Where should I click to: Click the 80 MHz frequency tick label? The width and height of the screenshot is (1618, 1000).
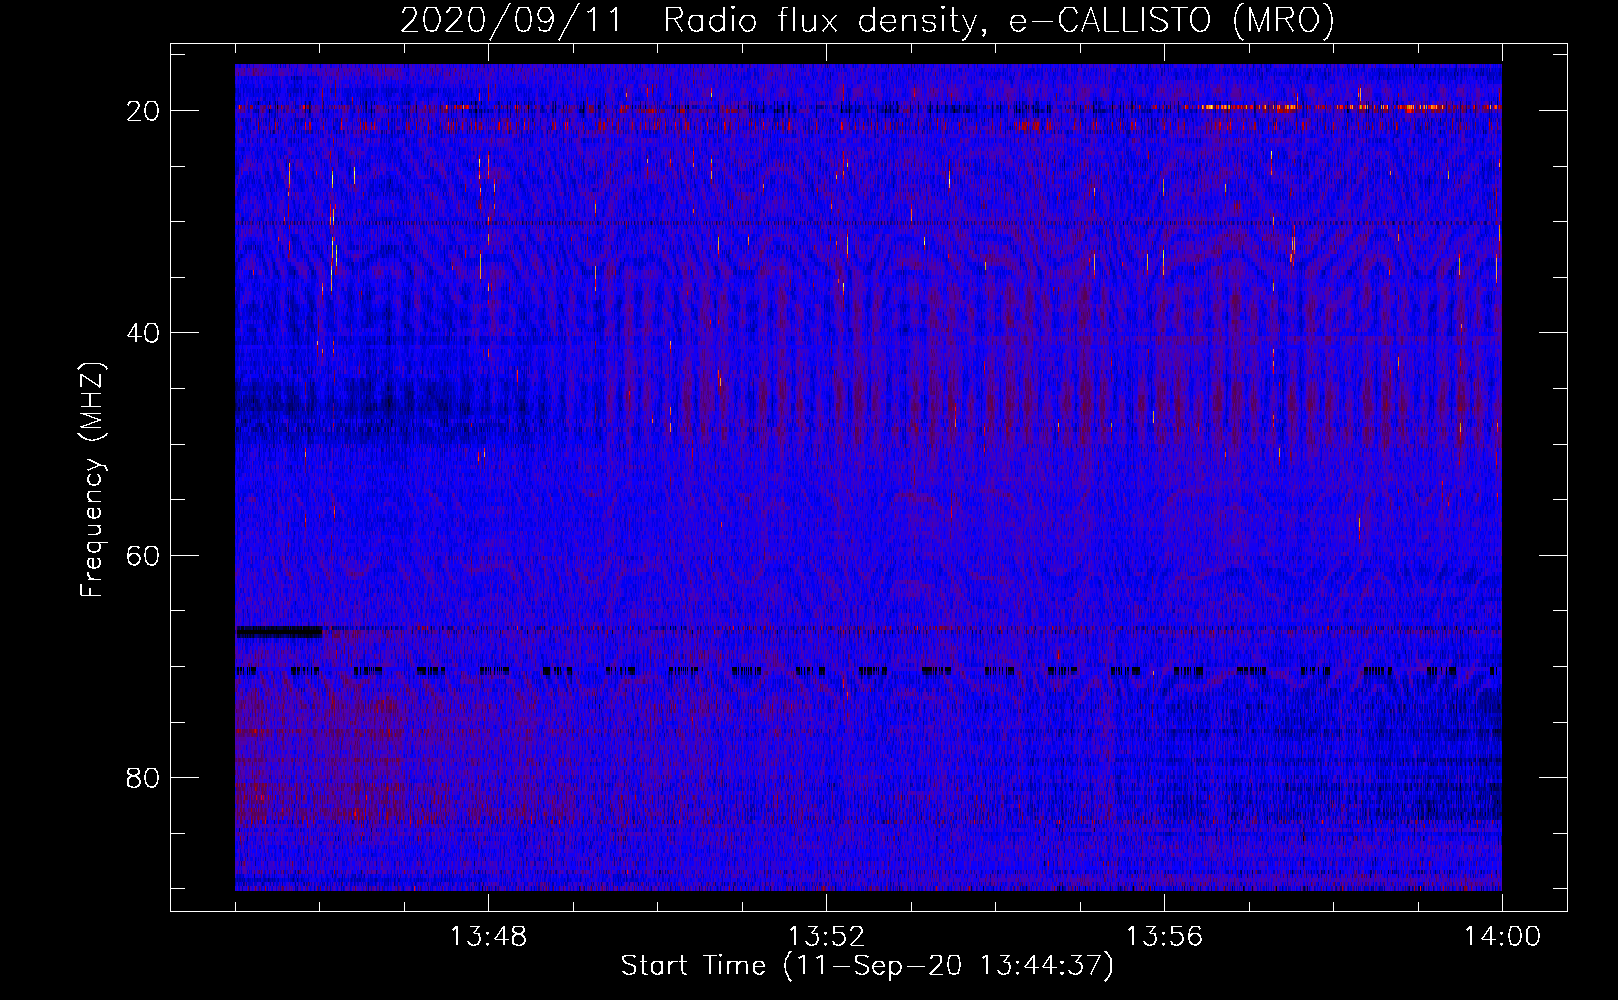(x=144, y=778)
